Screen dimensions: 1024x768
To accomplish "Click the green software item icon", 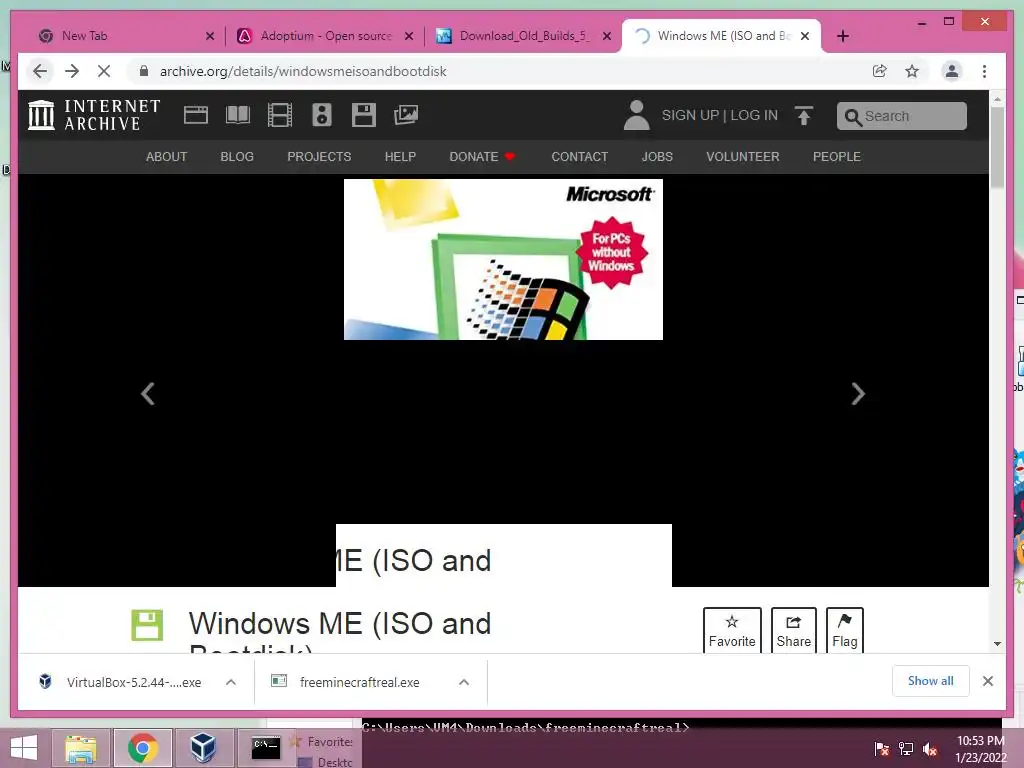I will pos(147,625).
